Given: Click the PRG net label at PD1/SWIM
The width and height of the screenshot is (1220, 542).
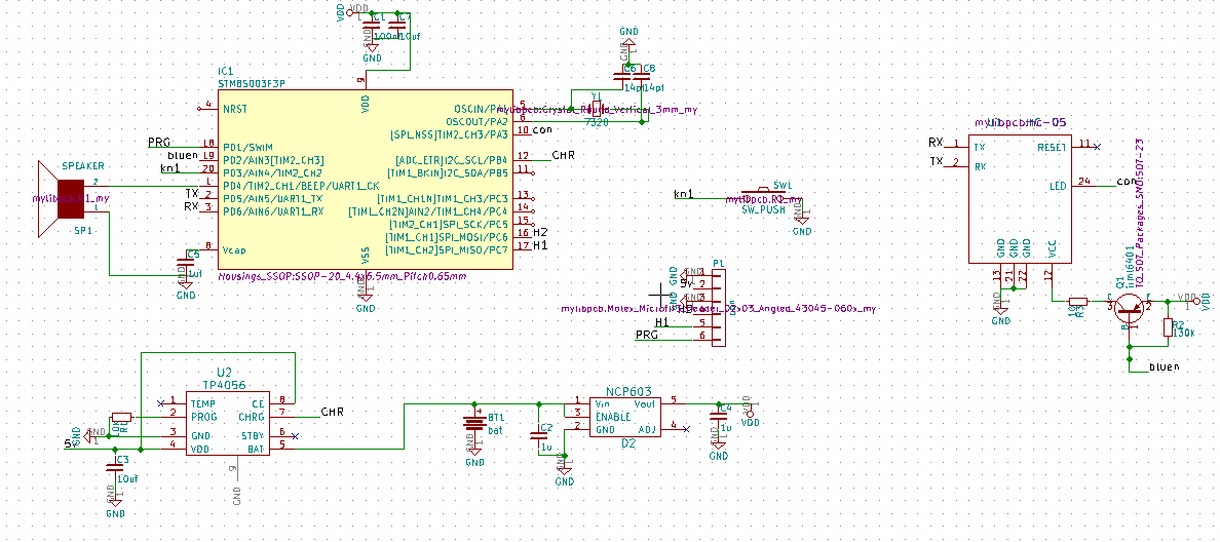Looking at the screenshot, I should coord(160,143).
